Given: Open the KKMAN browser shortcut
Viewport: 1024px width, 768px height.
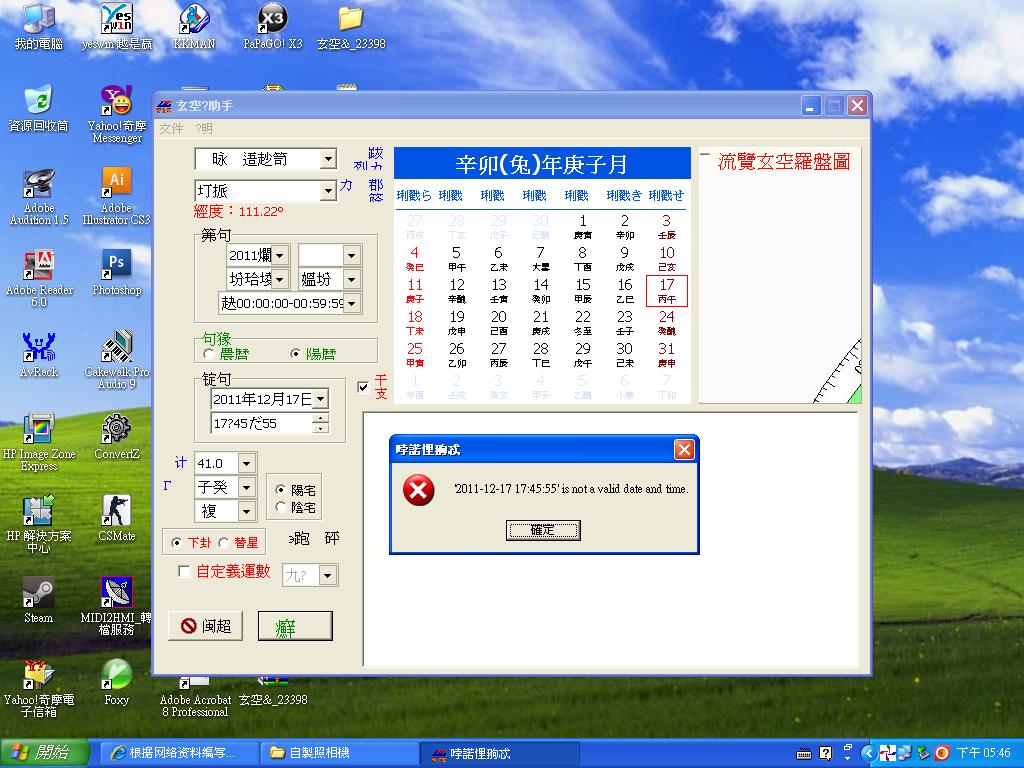Looking at the screenshot, I should coord(194,26).
